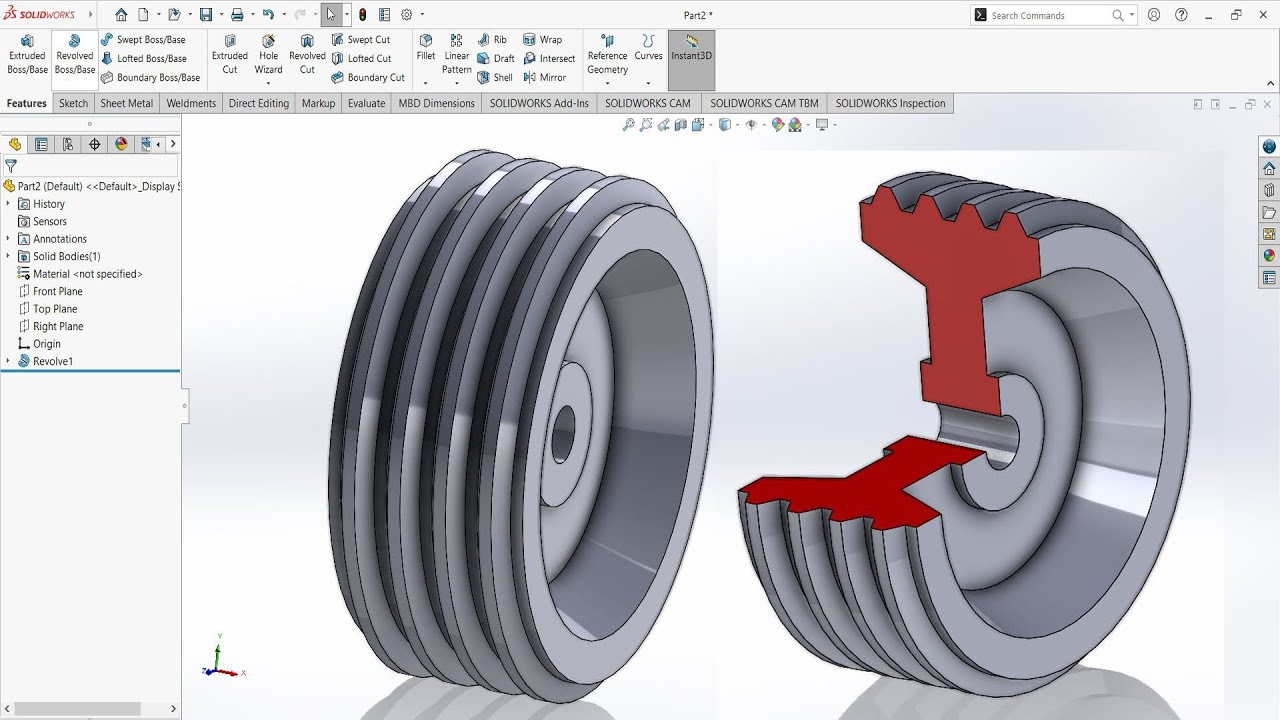Viewport: 1280px width, 720px height.
Task: Expand the History tree node
Action: [x=8, y=204]
